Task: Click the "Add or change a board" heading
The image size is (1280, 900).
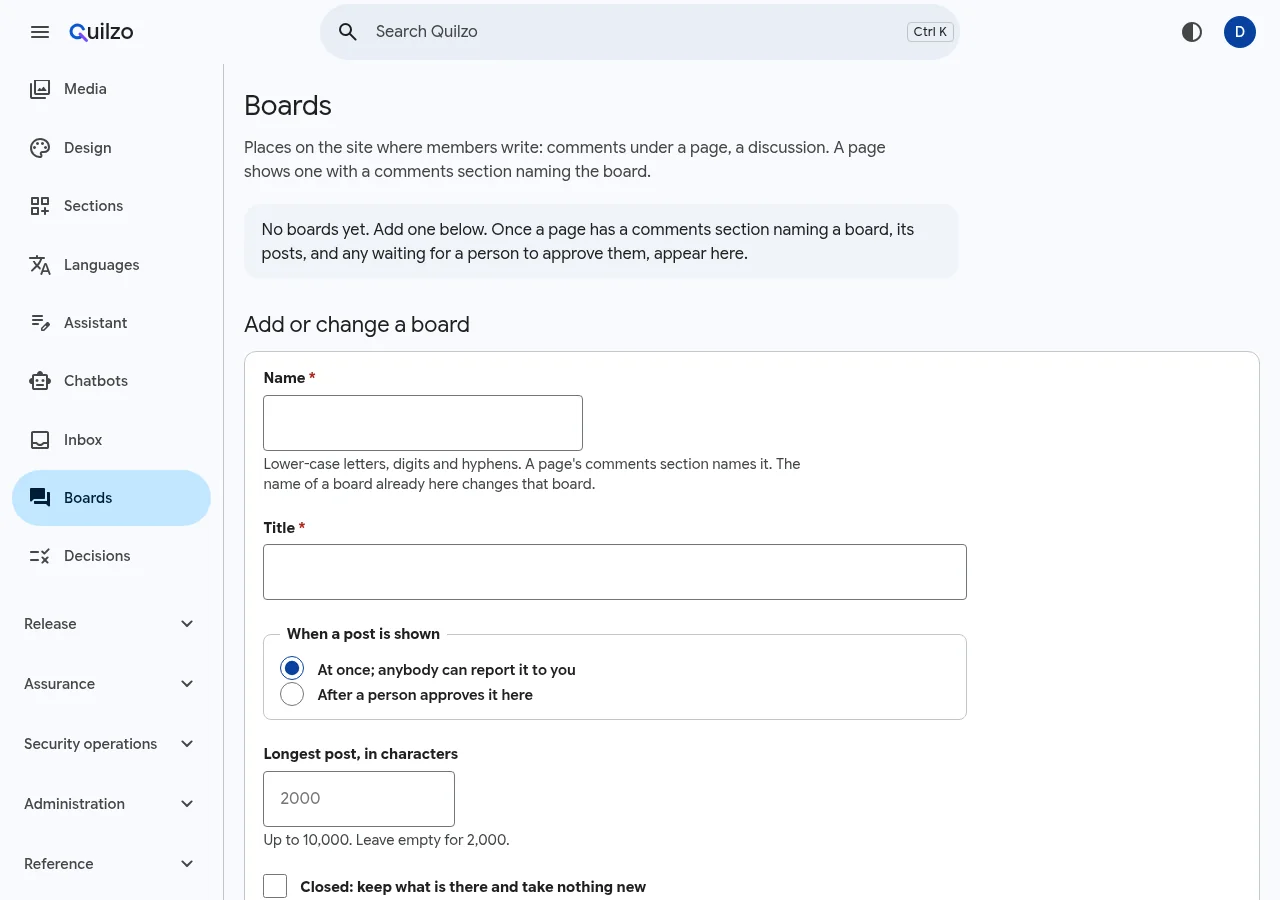Action: click(x=357, y=325)
